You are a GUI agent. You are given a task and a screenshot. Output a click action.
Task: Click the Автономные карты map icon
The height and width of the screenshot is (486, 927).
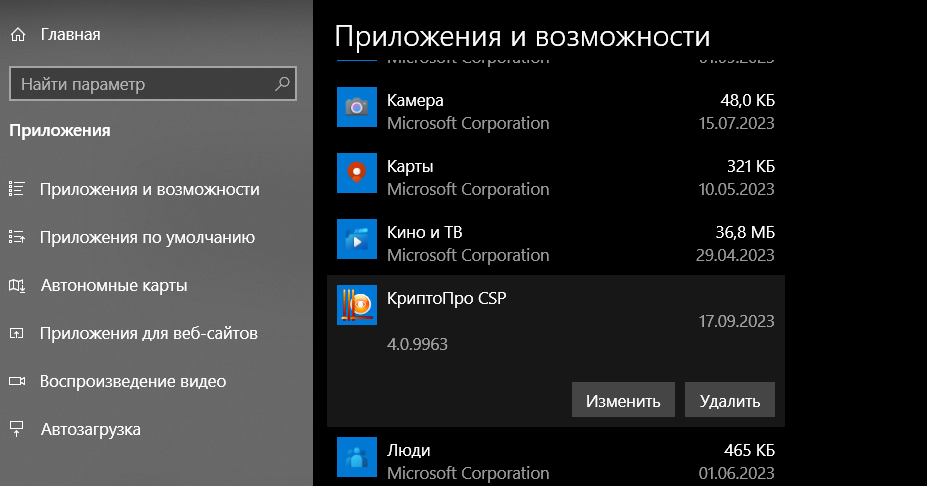pos(17,286)
